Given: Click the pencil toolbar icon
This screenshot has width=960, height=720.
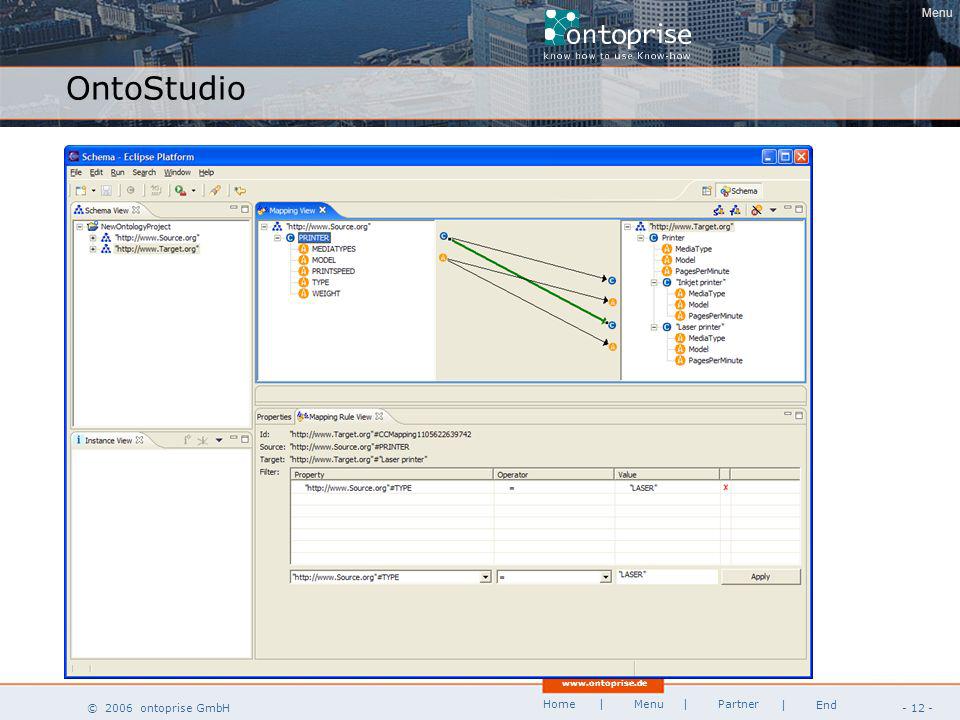Looking at the screenshot, I should 215,190.
